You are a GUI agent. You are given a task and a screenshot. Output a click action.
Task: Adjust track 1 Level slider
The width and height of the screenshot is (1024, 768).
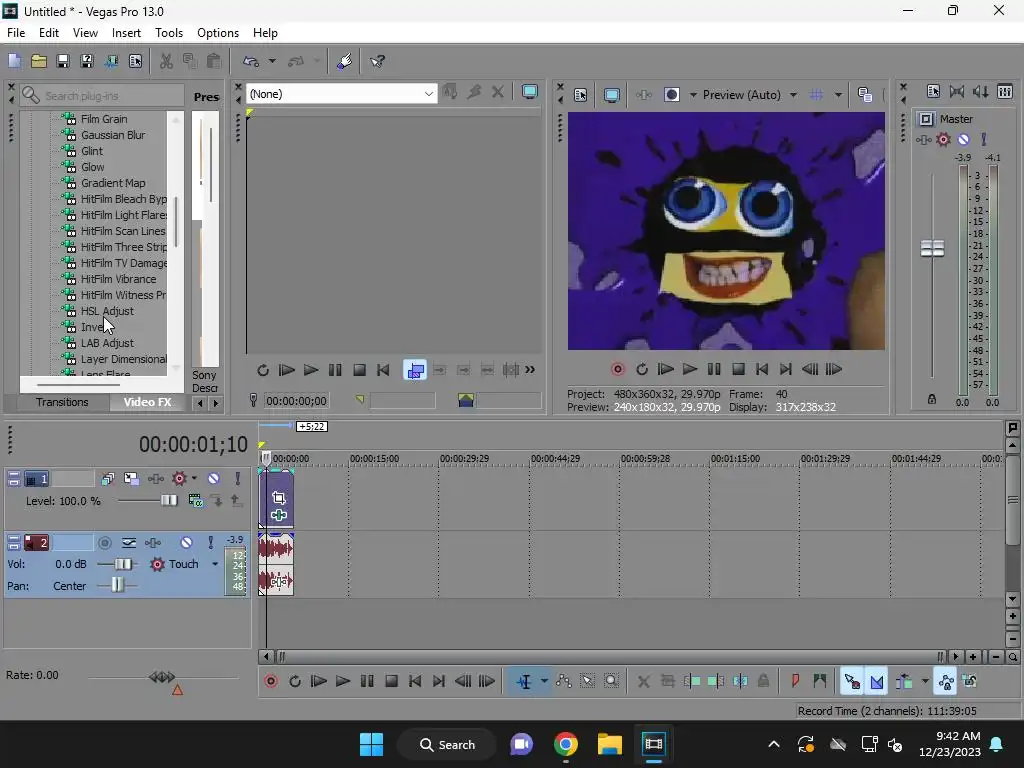(x=168, y=501)
